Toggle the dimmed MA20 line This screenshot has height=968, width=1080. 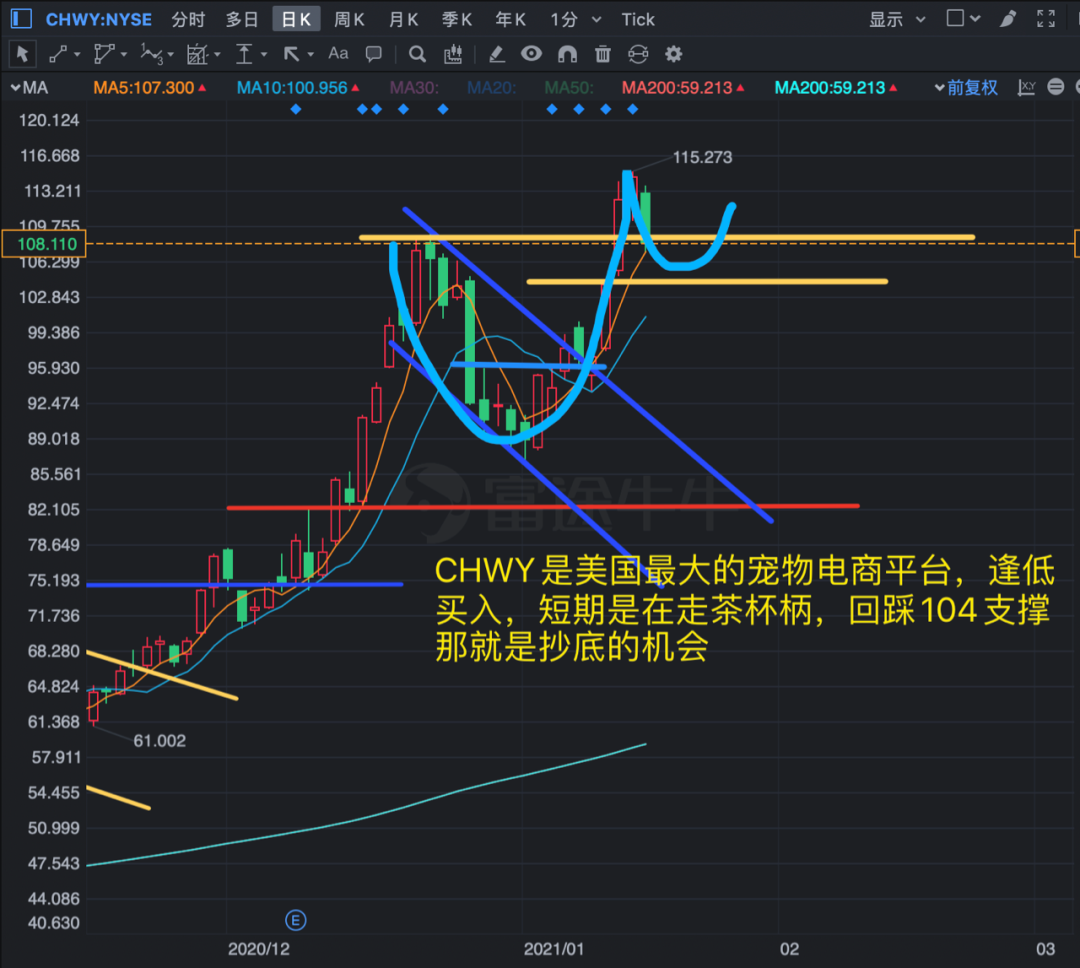[x=491, y=87]
